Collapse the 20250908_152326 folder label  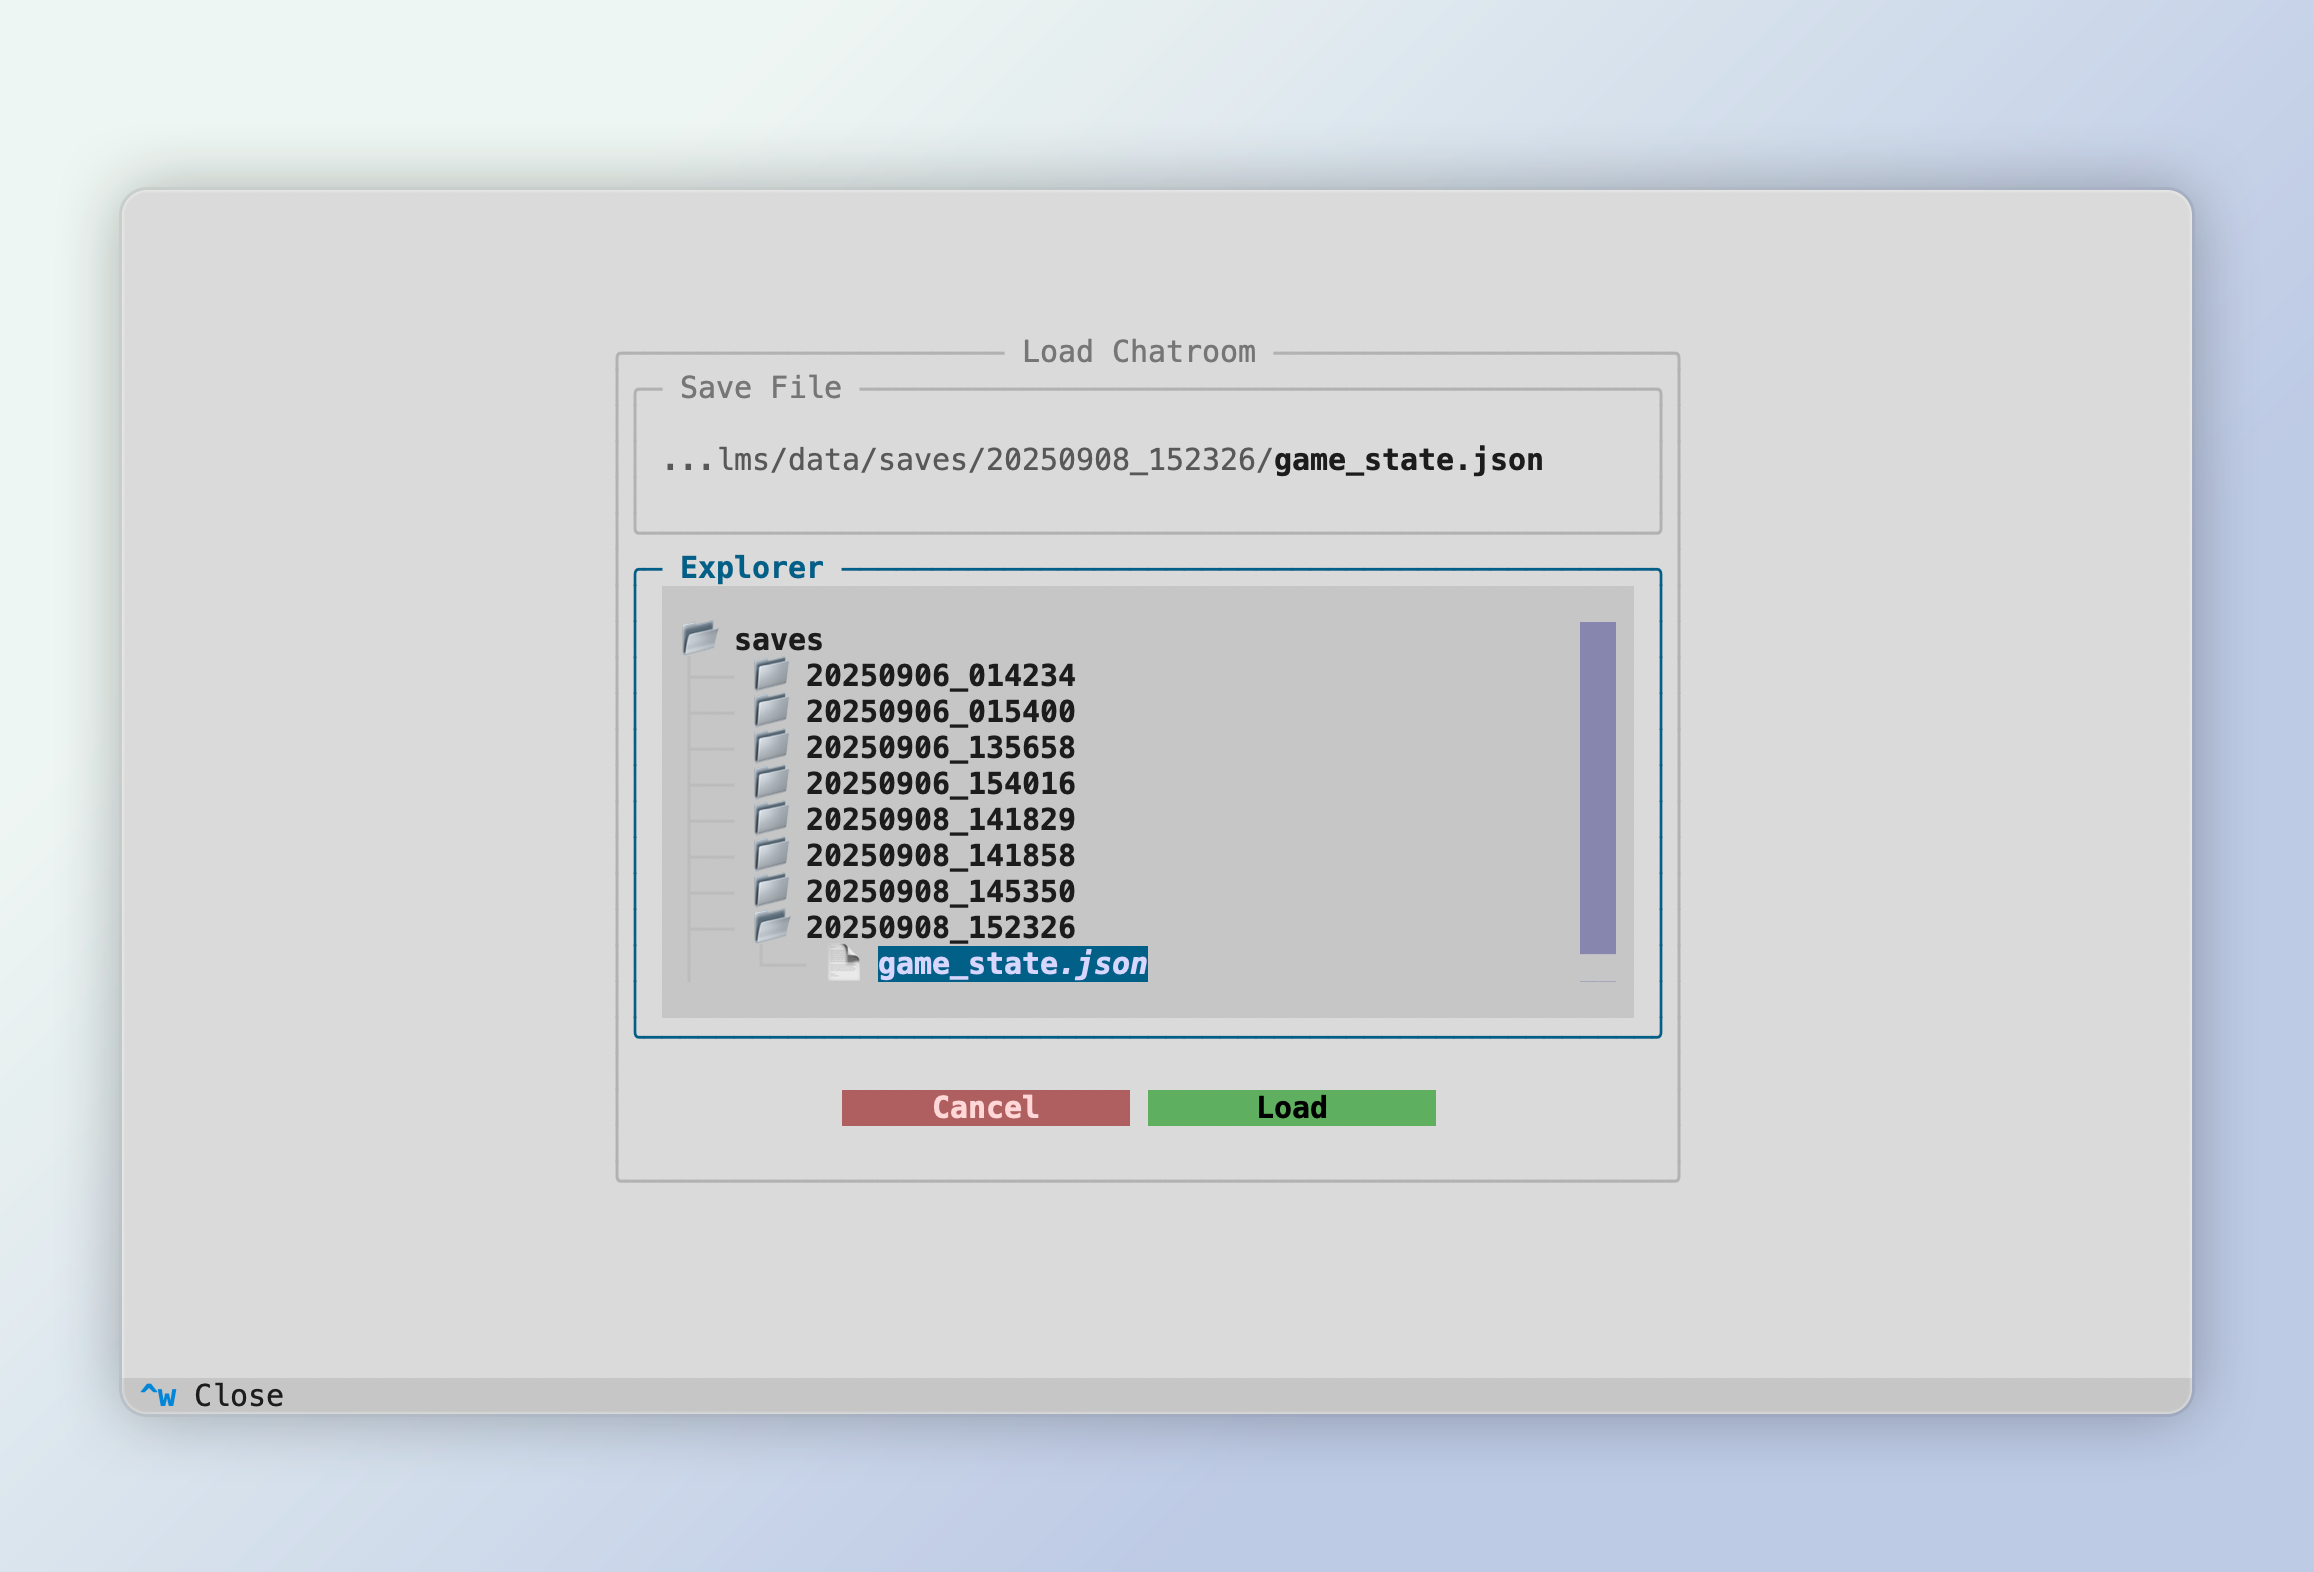point(939,927)
